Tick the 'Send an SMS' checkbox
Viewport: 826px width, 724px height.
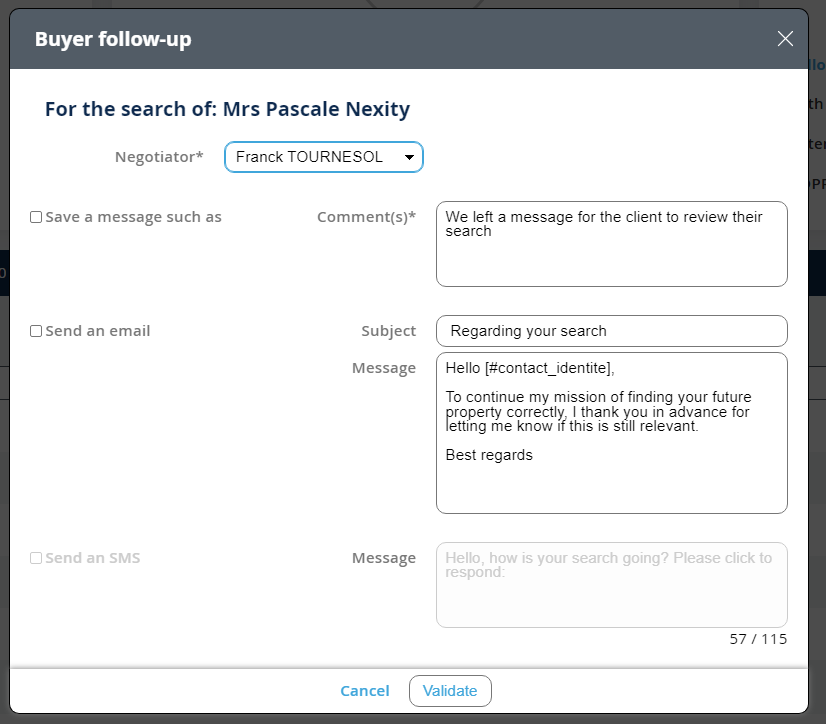click(x=36, y=558)
